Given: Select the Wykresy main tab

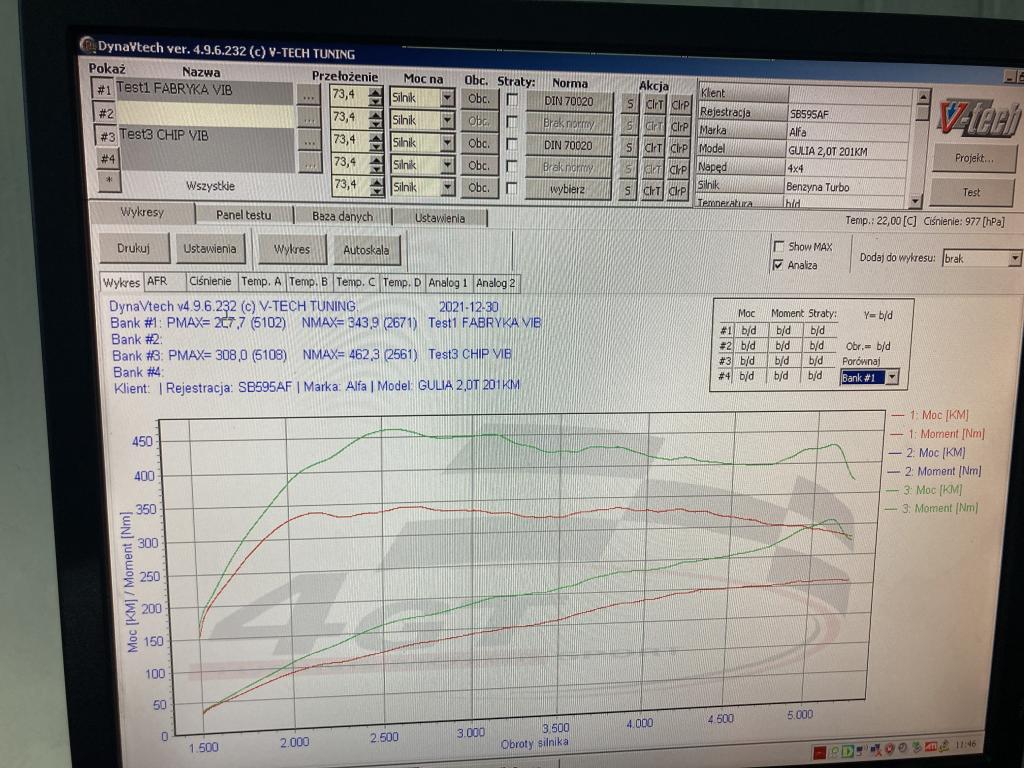Looking at the screenshot, I should [x=142, y=212].
